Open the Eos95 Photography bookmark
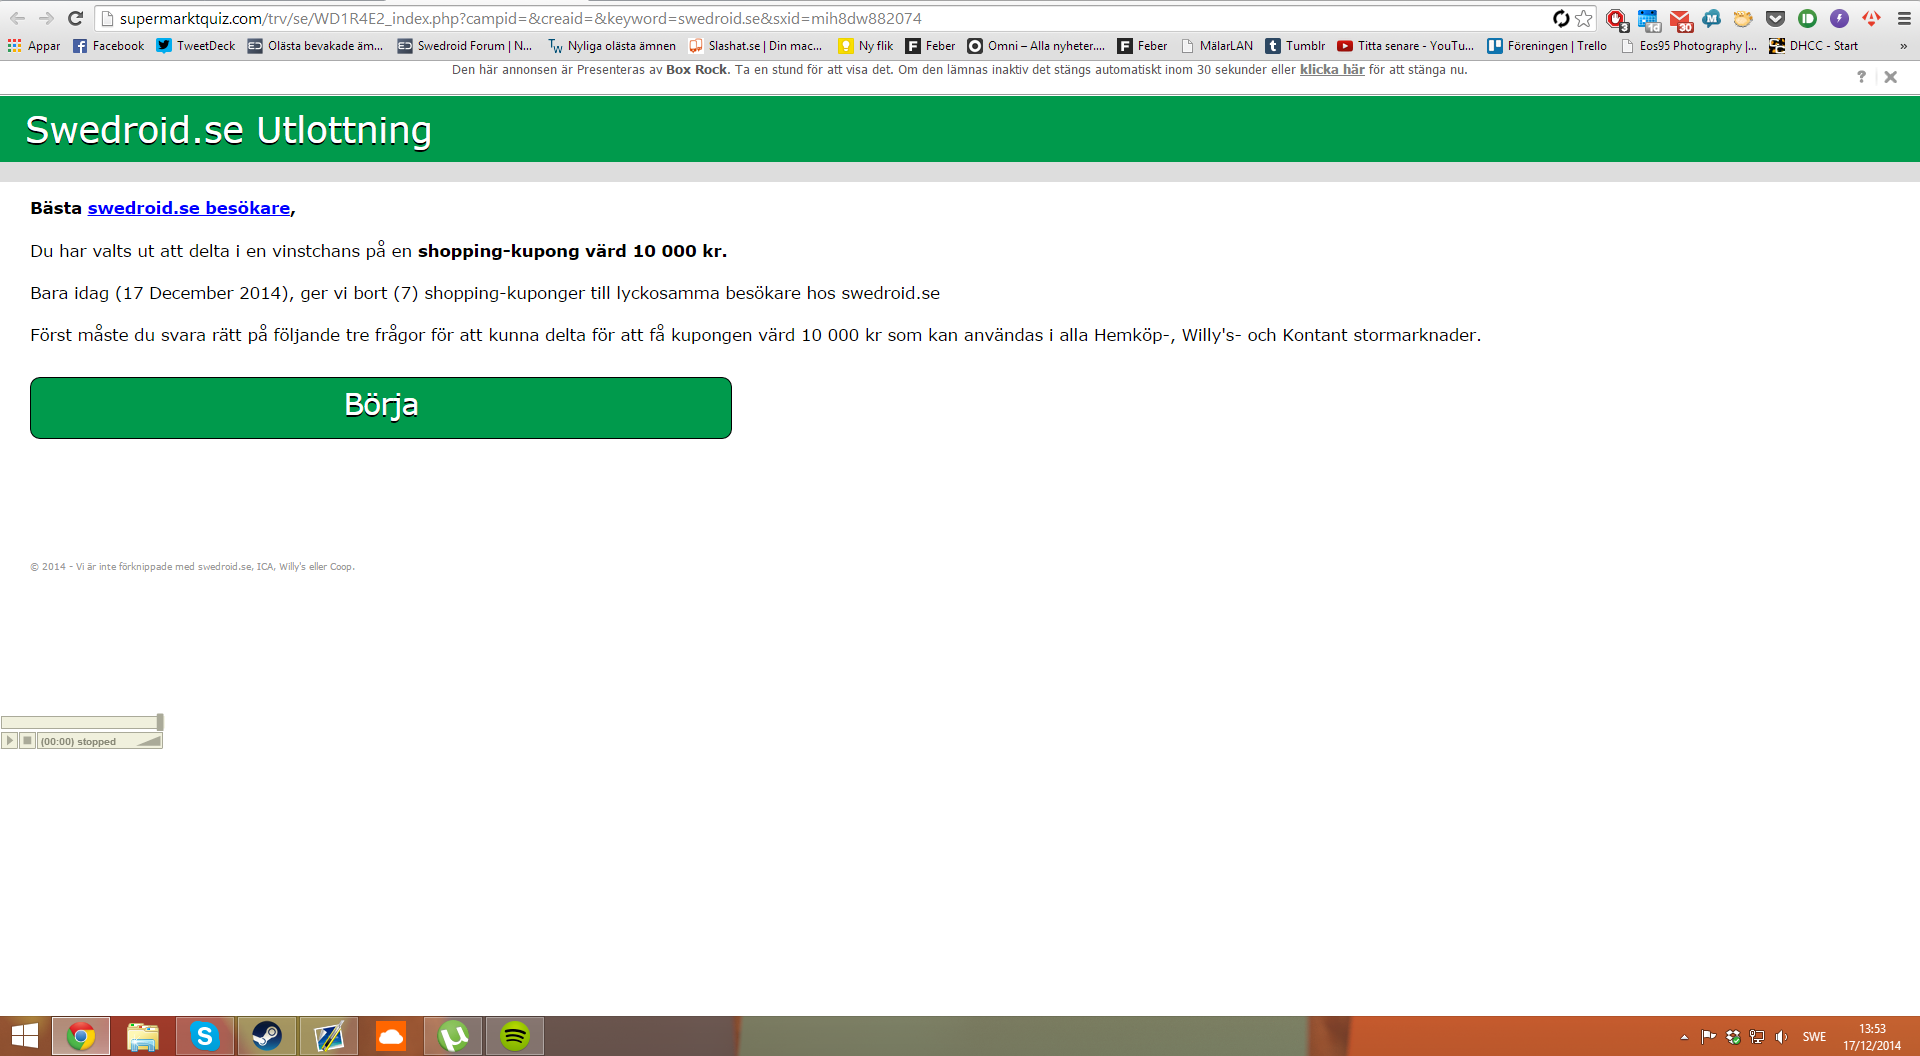This screenshot has height=1056, width=1920. pyautogui.click(x=1689, y=46)
